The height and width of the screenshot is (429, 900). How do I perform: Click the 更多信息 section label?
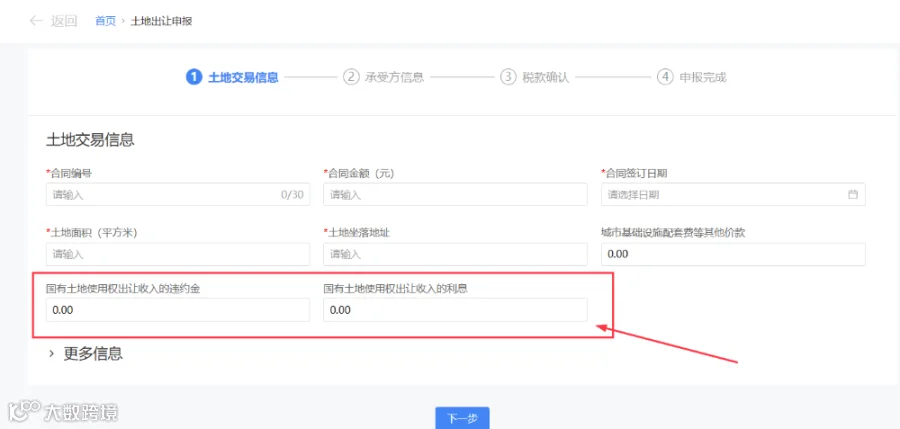pyautogui.click(x=93, y=354)
